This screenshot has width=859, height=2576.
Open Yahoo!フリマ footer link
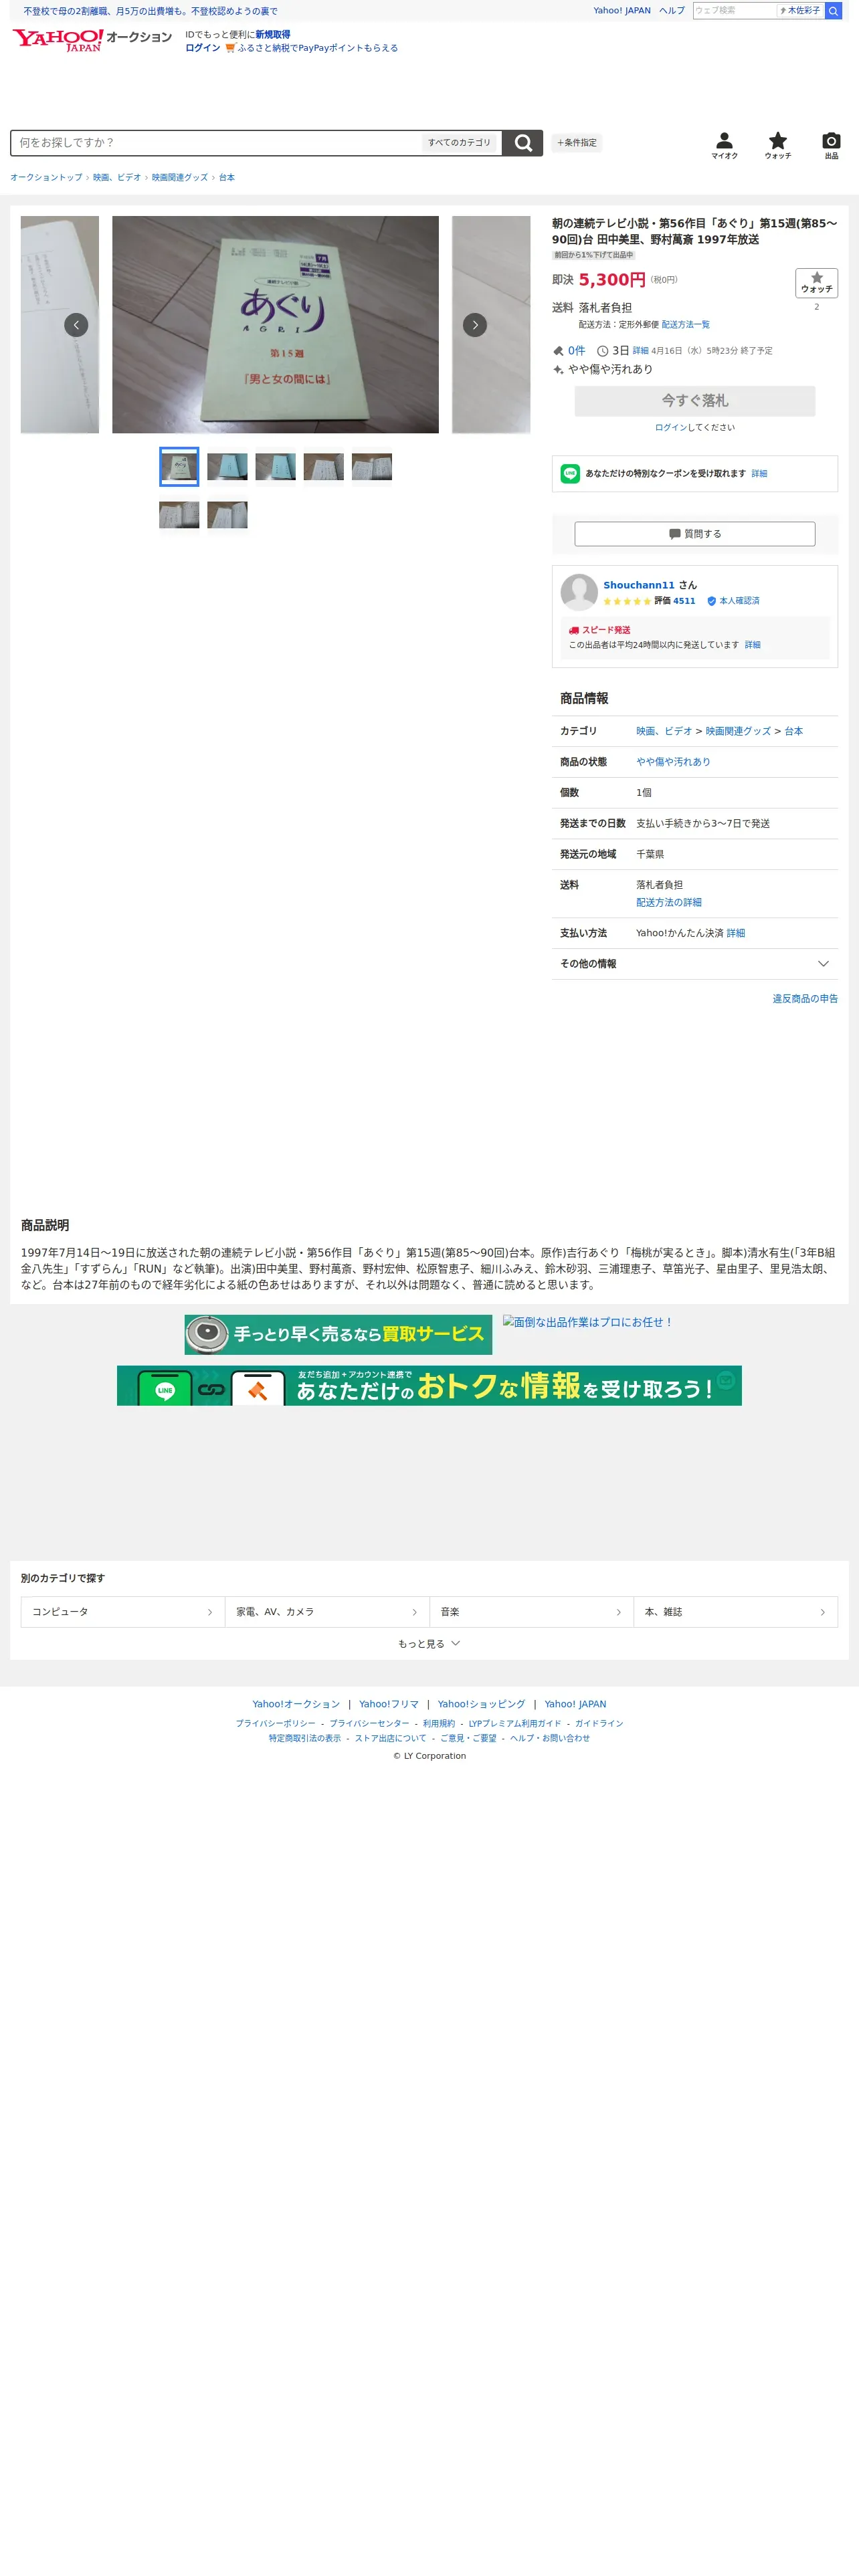(x=389, y=1705)
